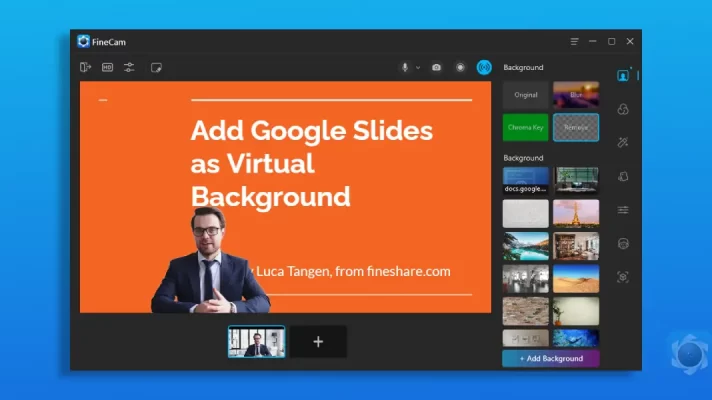Select the Remove background option
This screenshot has width=712, height=400.
click(x=576, y=128)
